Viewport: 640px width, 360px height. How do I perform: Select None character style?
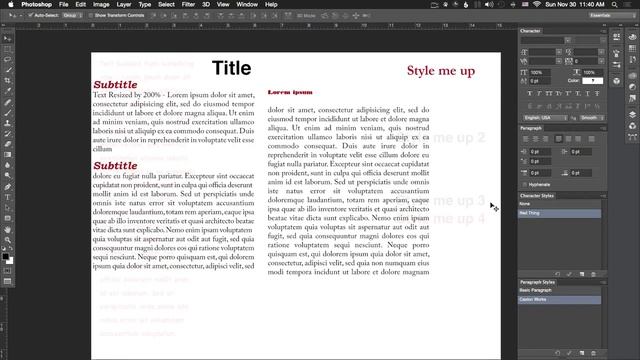560,204
